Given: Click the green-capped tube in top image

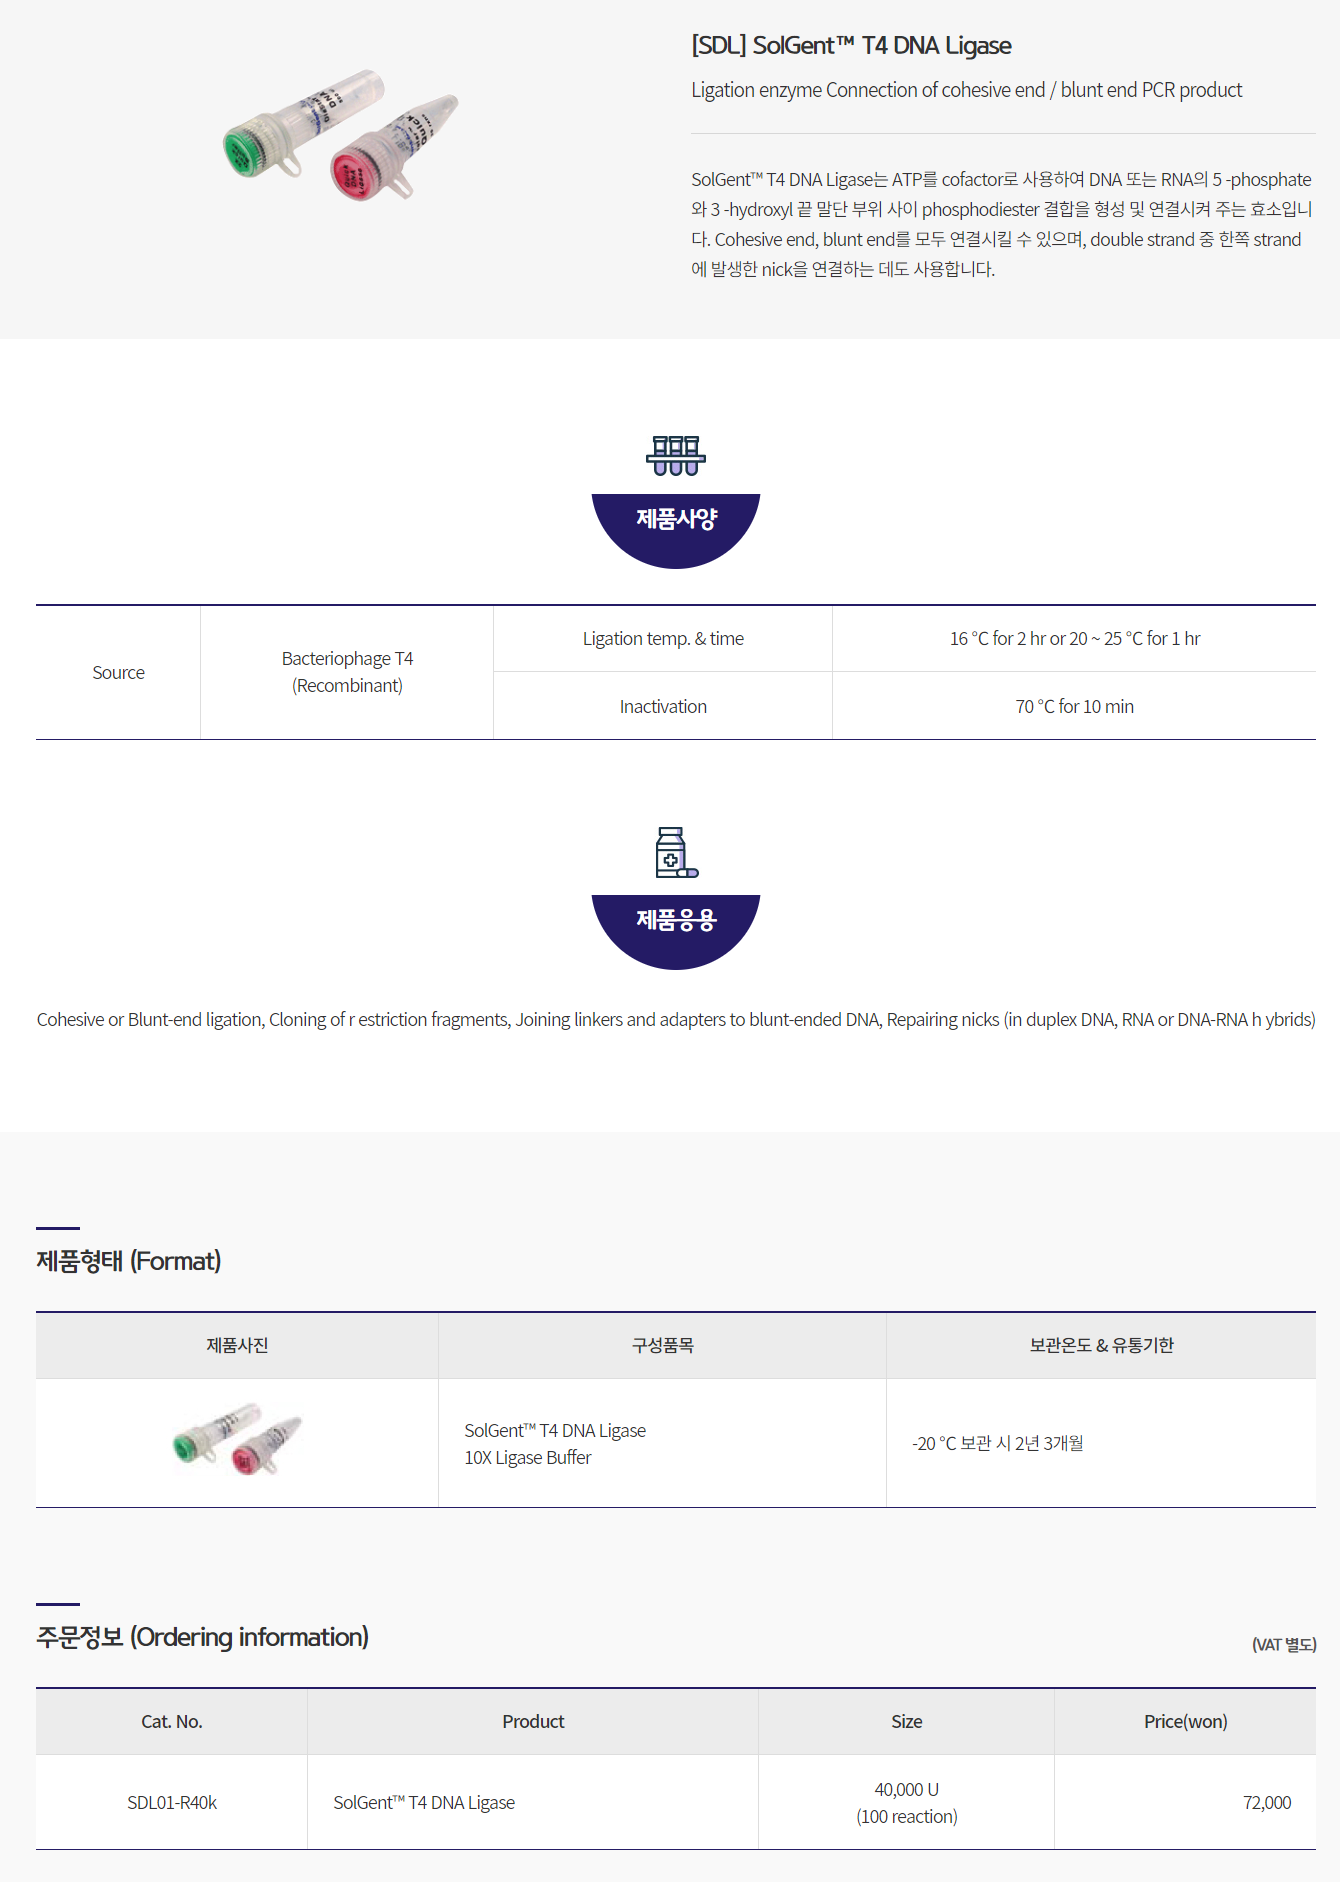Looking at the screenshot, I should [x=298, y=125].
